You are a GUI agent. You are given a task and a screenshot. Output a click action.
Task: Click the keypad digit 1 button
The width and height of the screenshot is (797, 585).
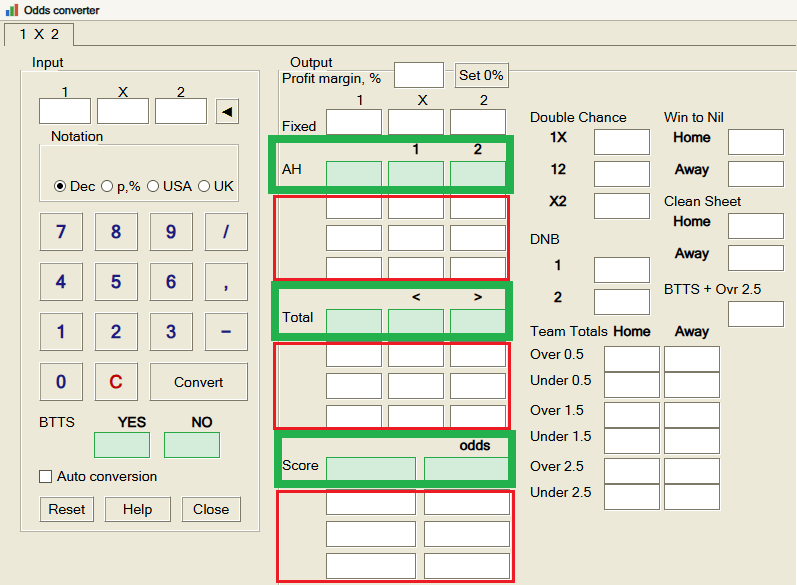pos(61,331)
